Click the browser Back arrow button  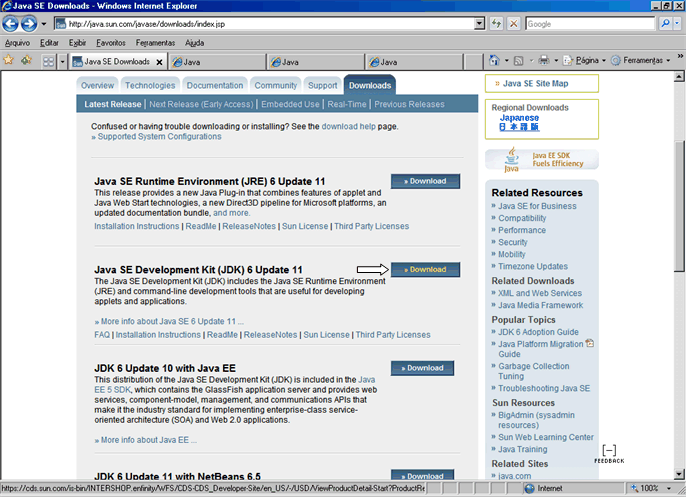pyautogui.click(x=11, y=24)
